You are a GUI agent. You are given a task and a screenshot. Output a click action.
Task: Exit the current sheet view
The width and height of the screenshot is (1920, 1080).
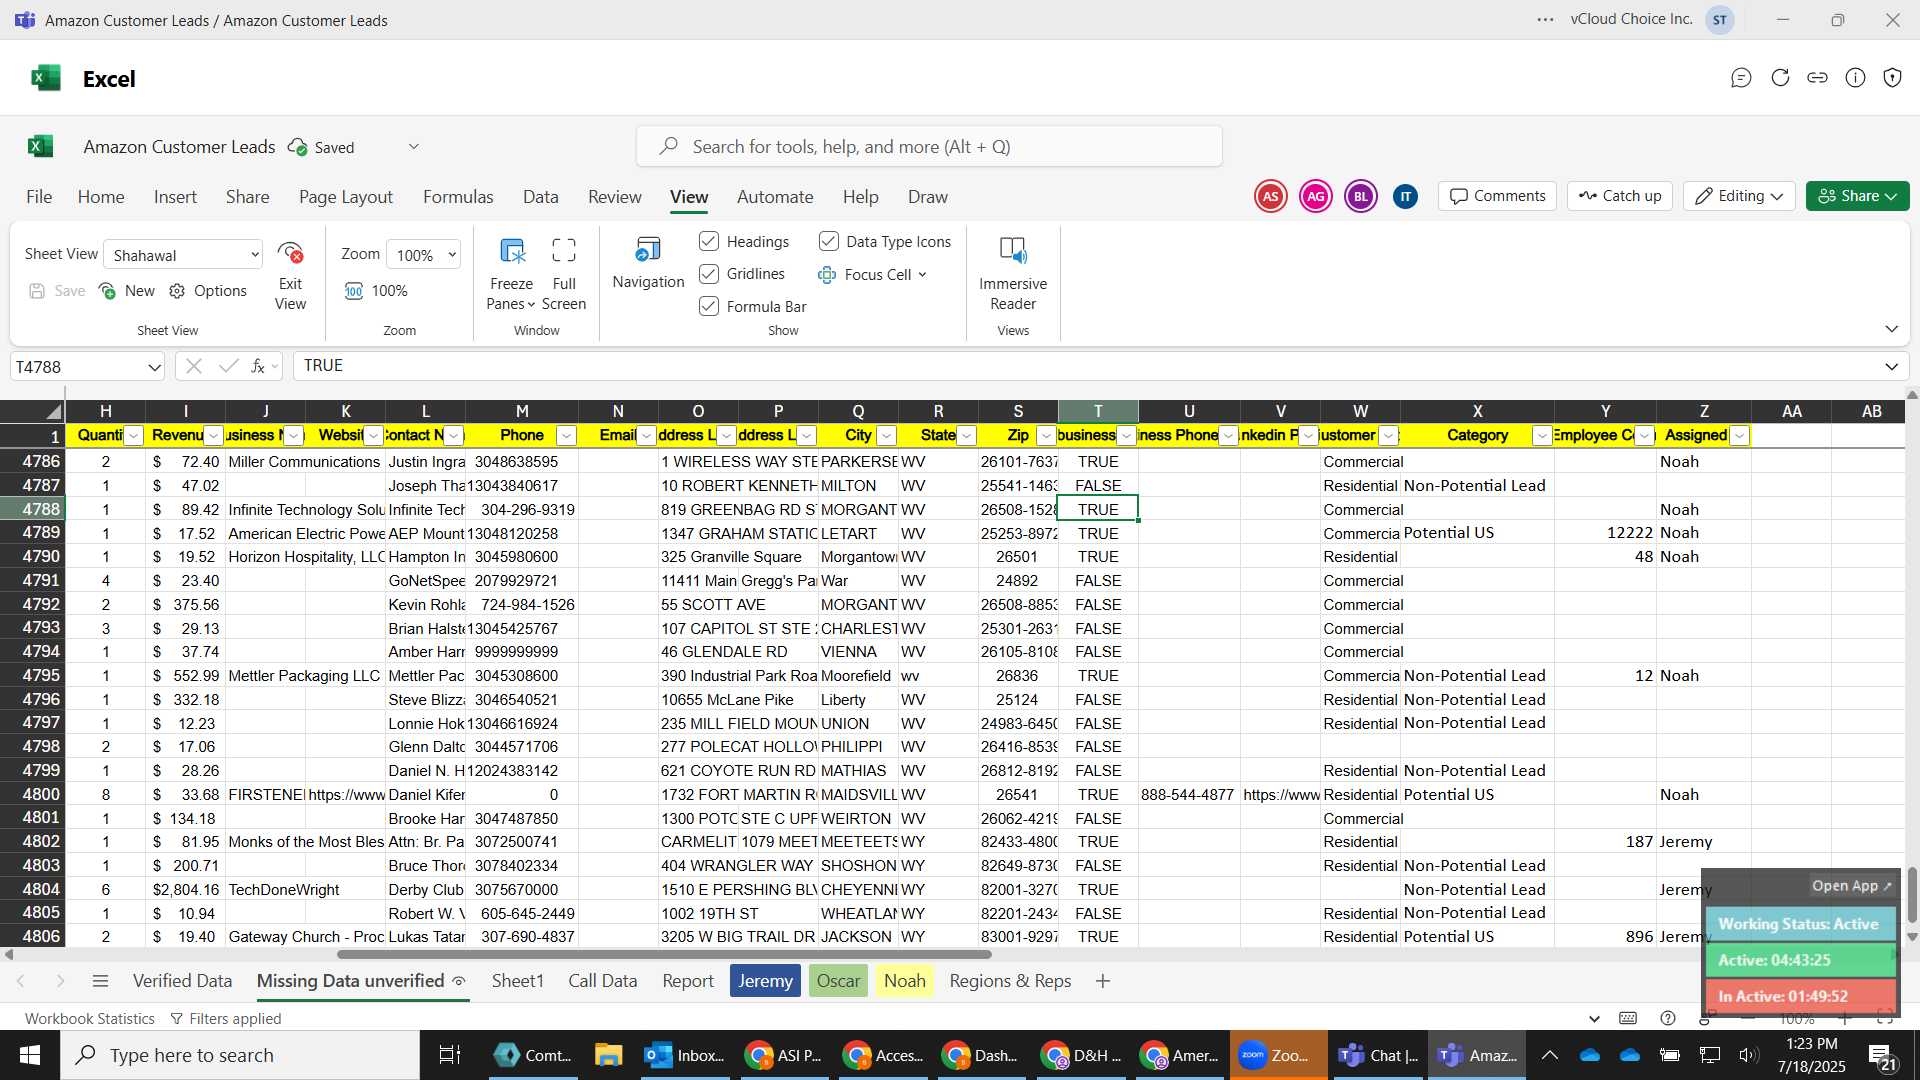[x=290, y=275]
